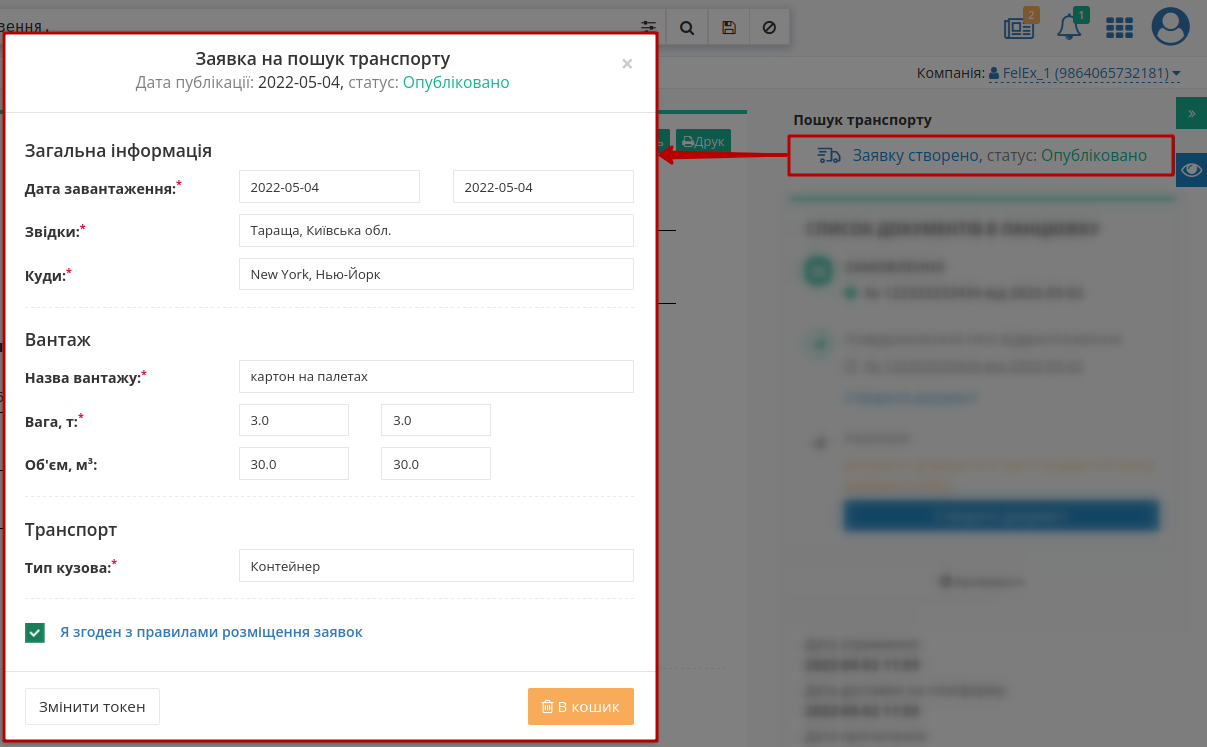This screenshot has height=747, width=1207.
Task: Click the Заявку створено link
Action: [915, 155]
